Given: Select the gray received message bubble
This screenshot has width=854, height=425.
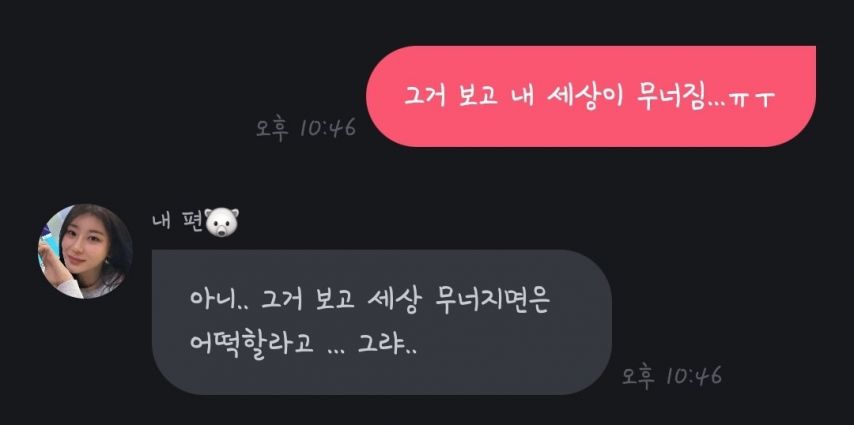Looking at the screenshot, I should (382, 322).
